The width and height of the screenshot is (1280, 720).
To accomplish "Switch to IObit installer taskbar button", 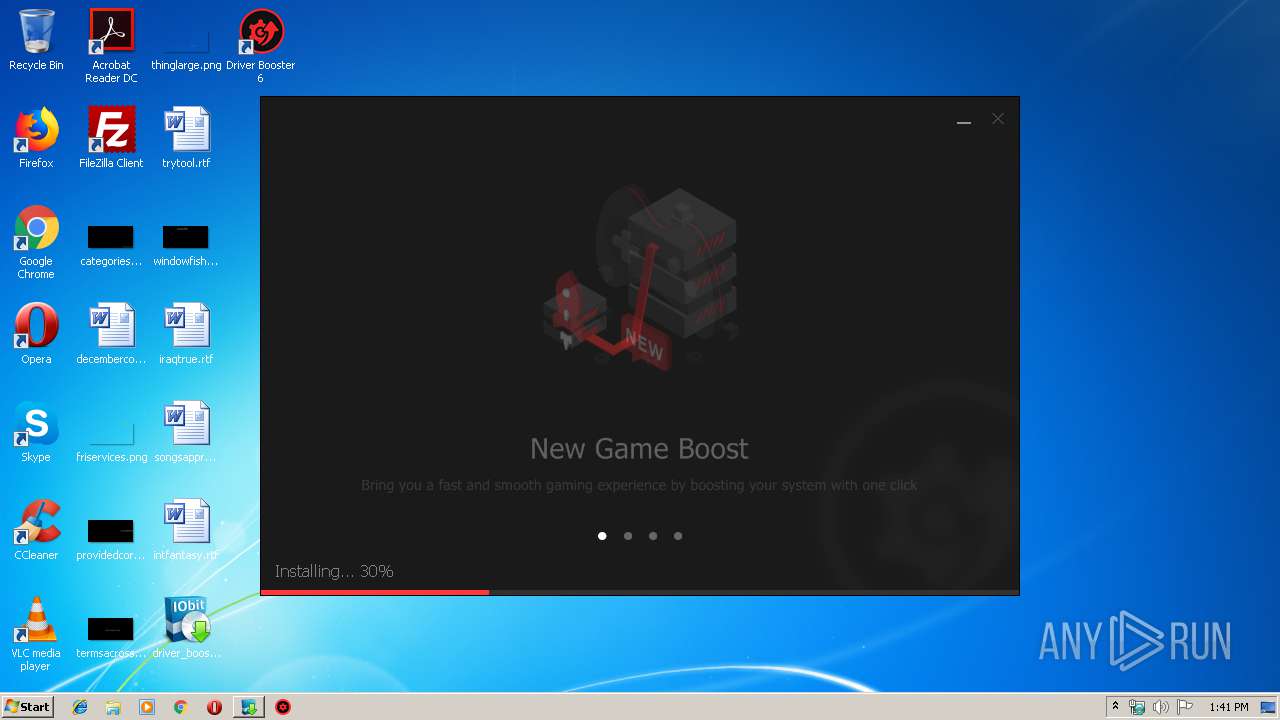I will (x=248, y=707).
